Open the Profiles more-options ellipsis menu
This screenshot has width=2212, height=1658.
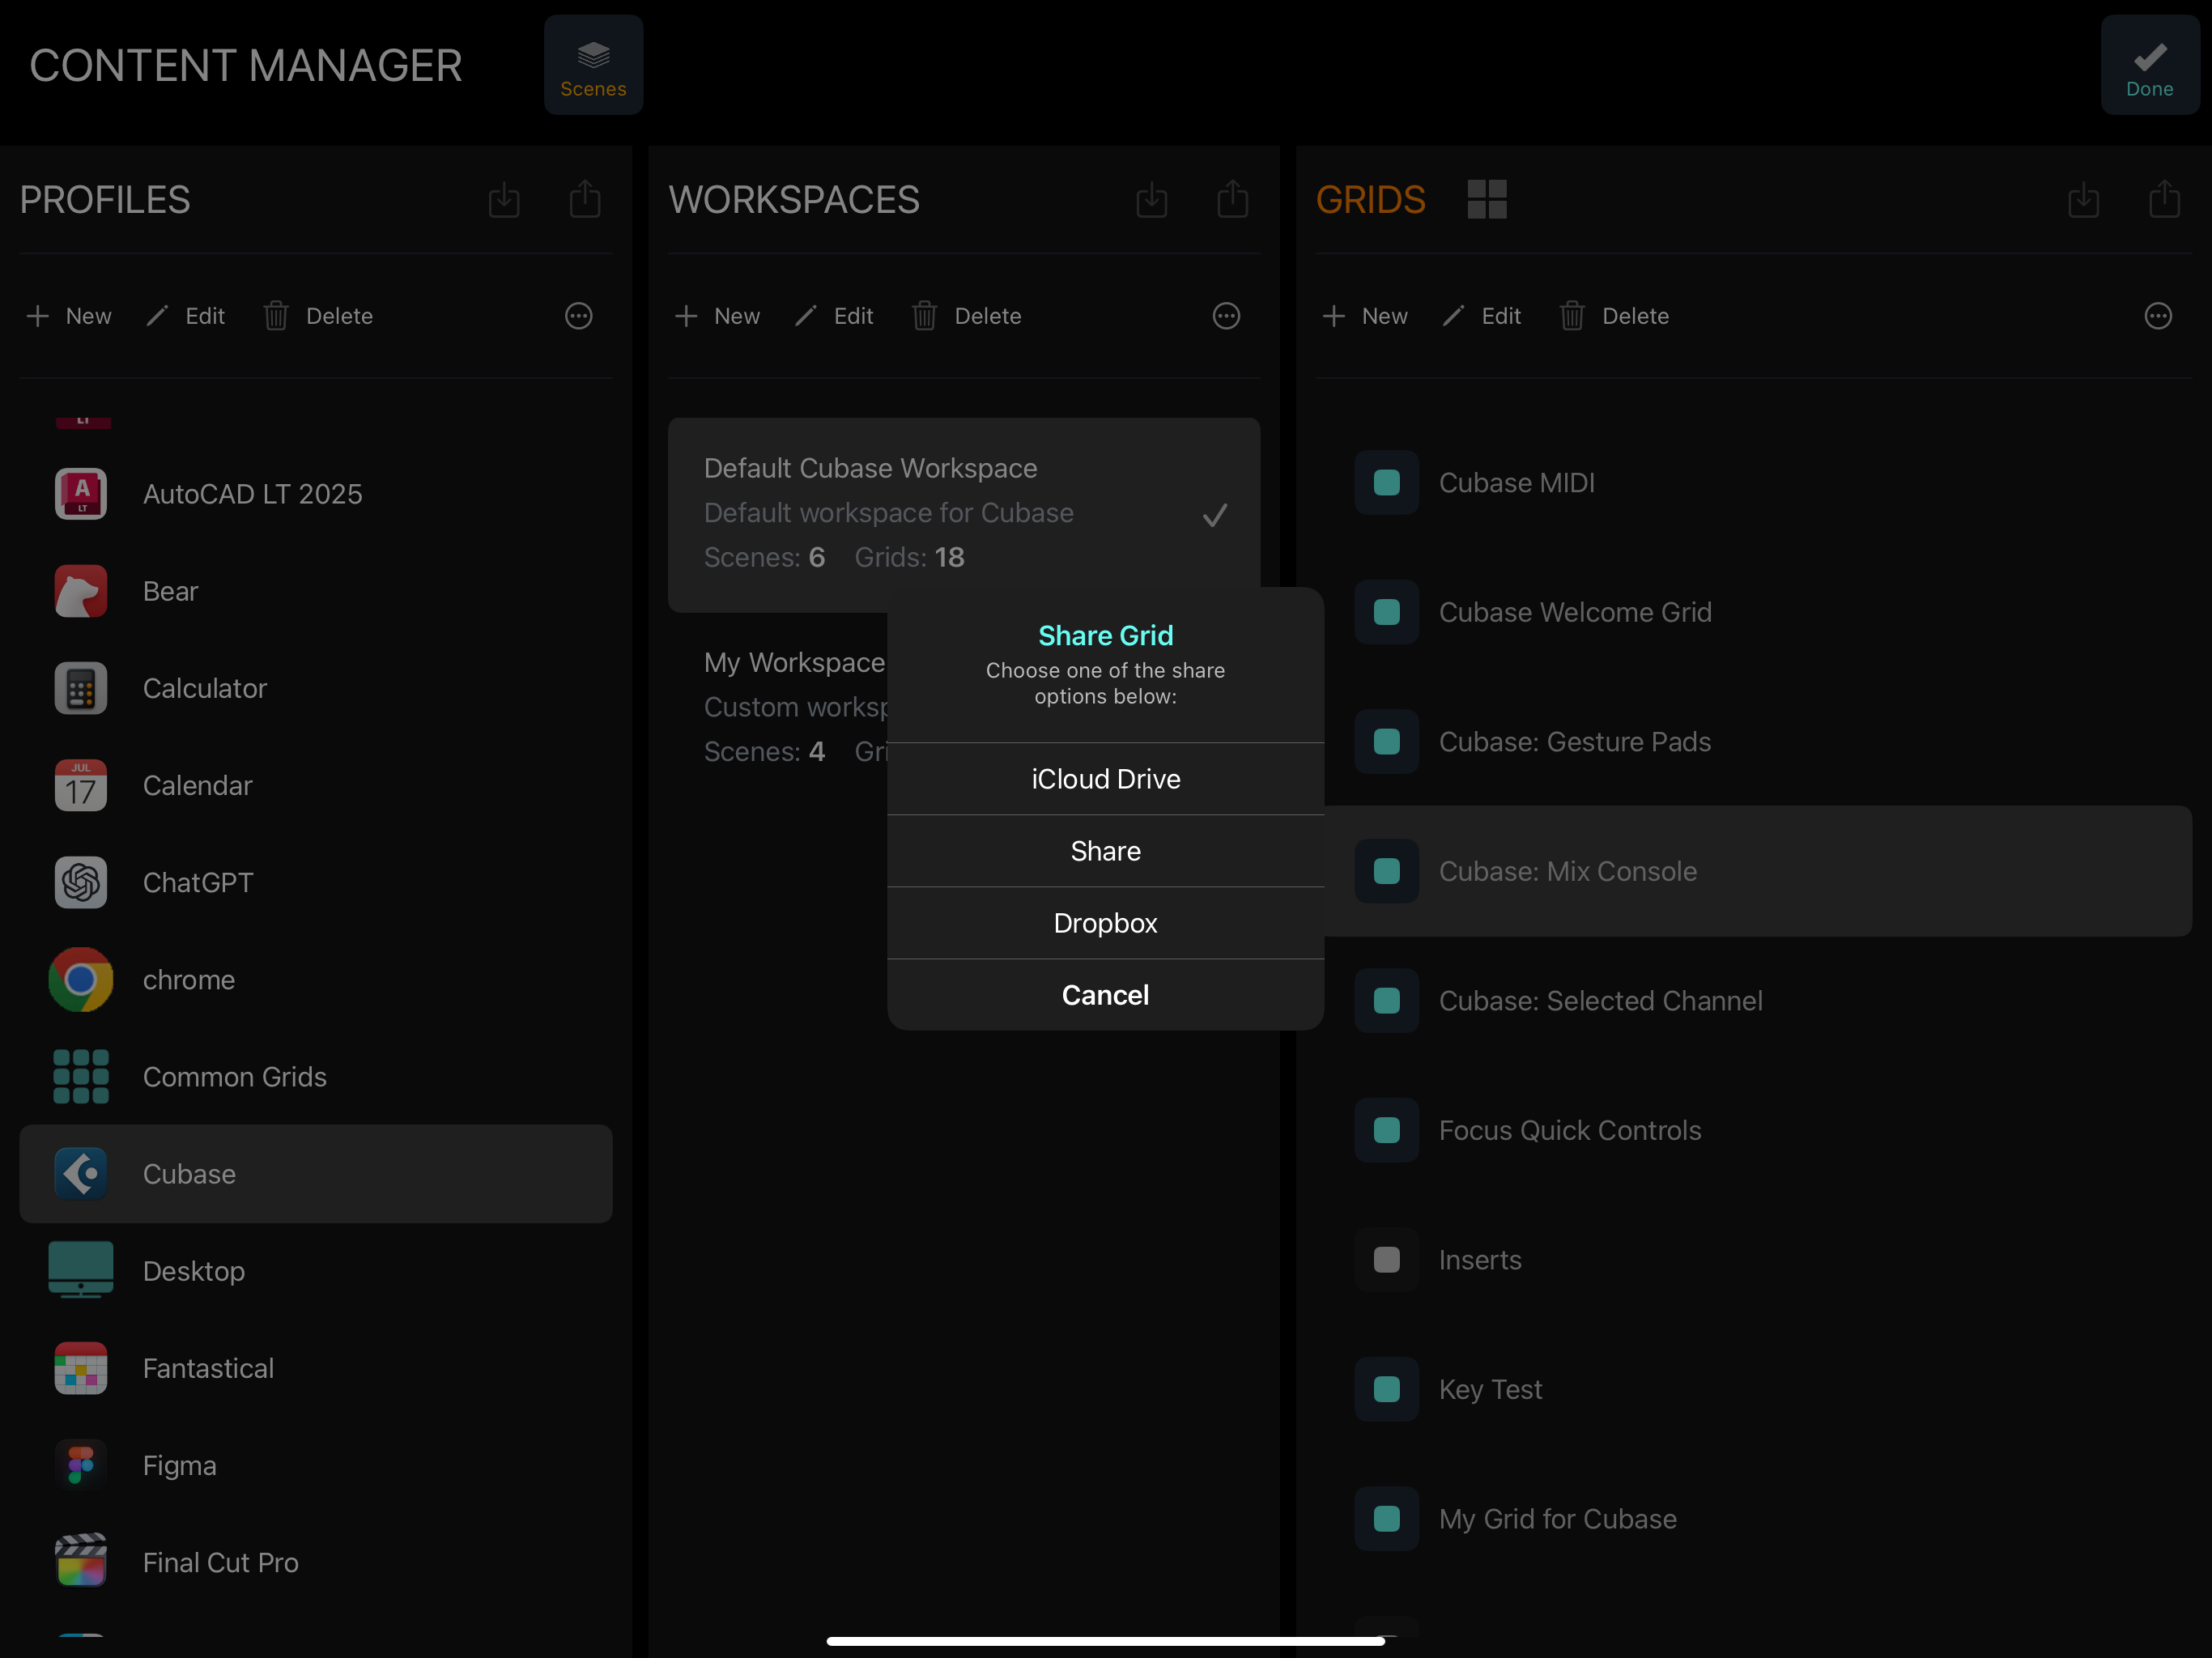(x=578, y=316)
